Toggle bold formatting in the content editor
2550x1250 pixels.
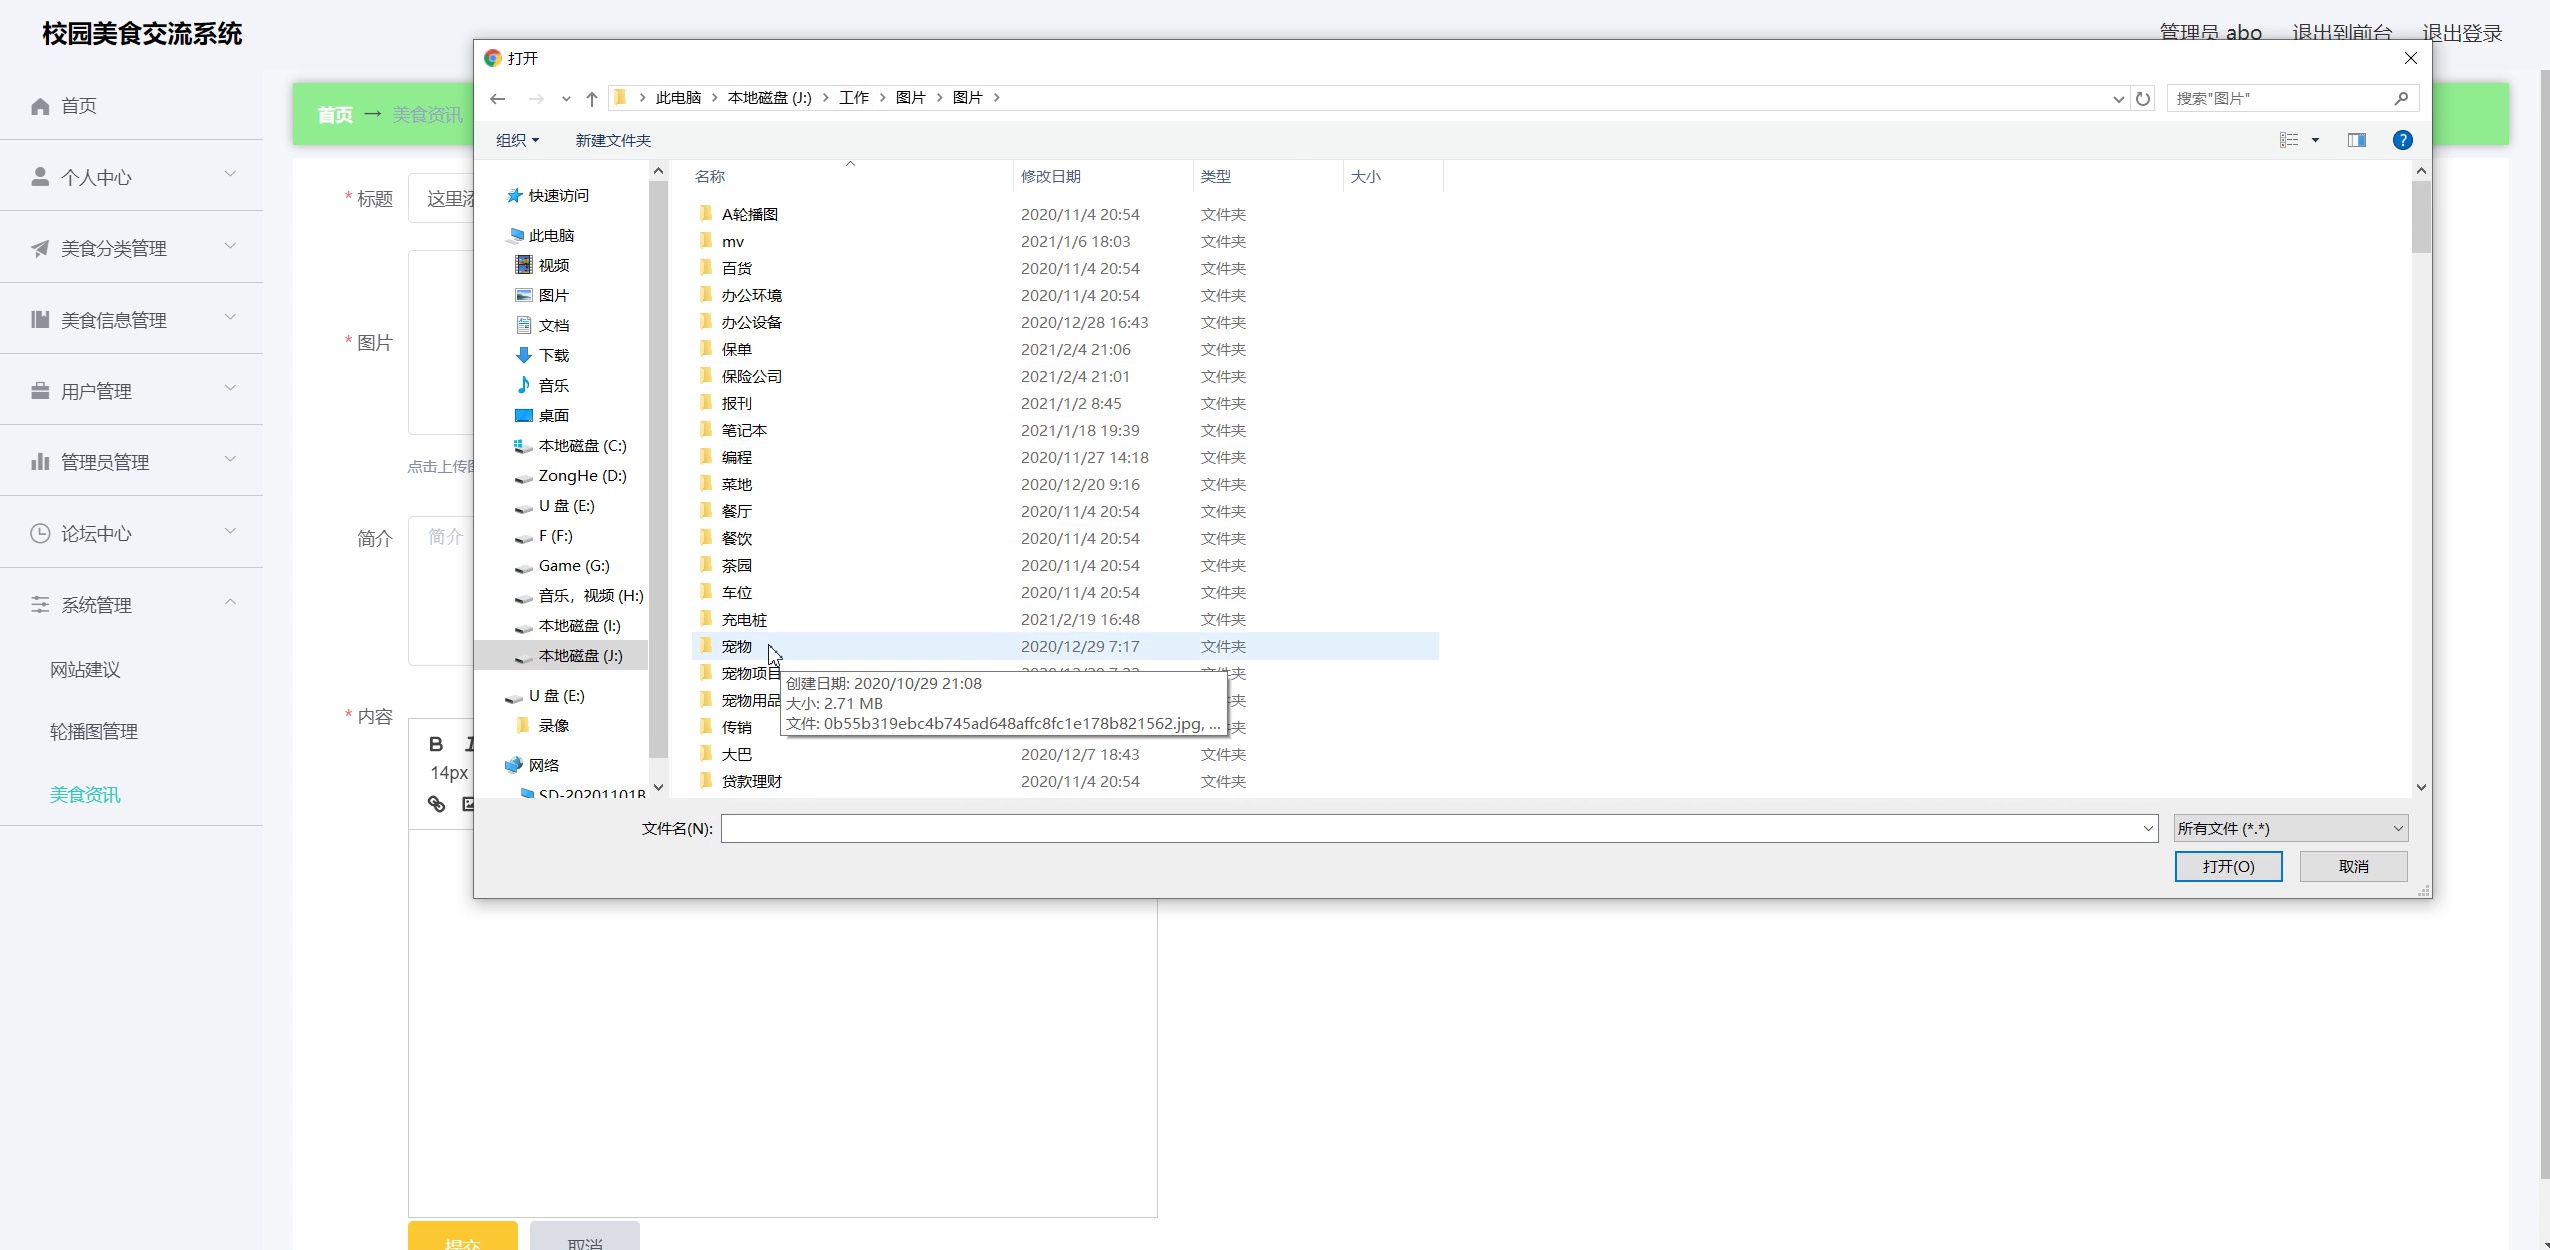pos(437,745)
